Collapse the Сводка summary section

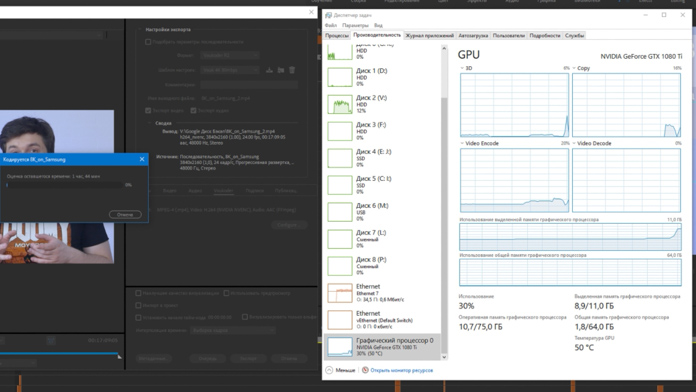[150, 123]
